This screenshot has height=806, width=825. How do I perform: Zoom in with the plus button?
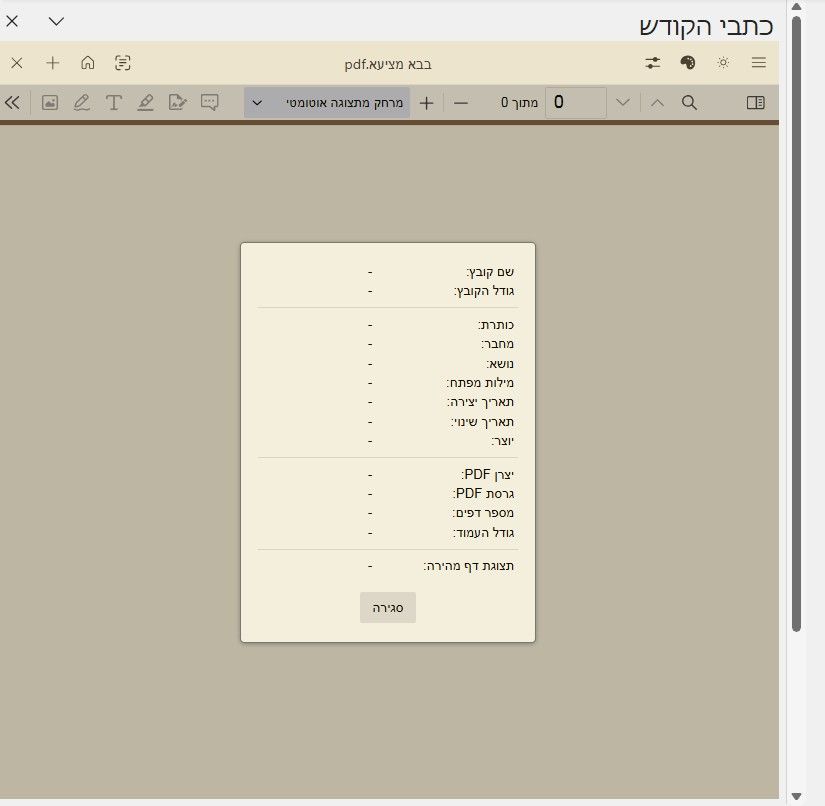426,103
